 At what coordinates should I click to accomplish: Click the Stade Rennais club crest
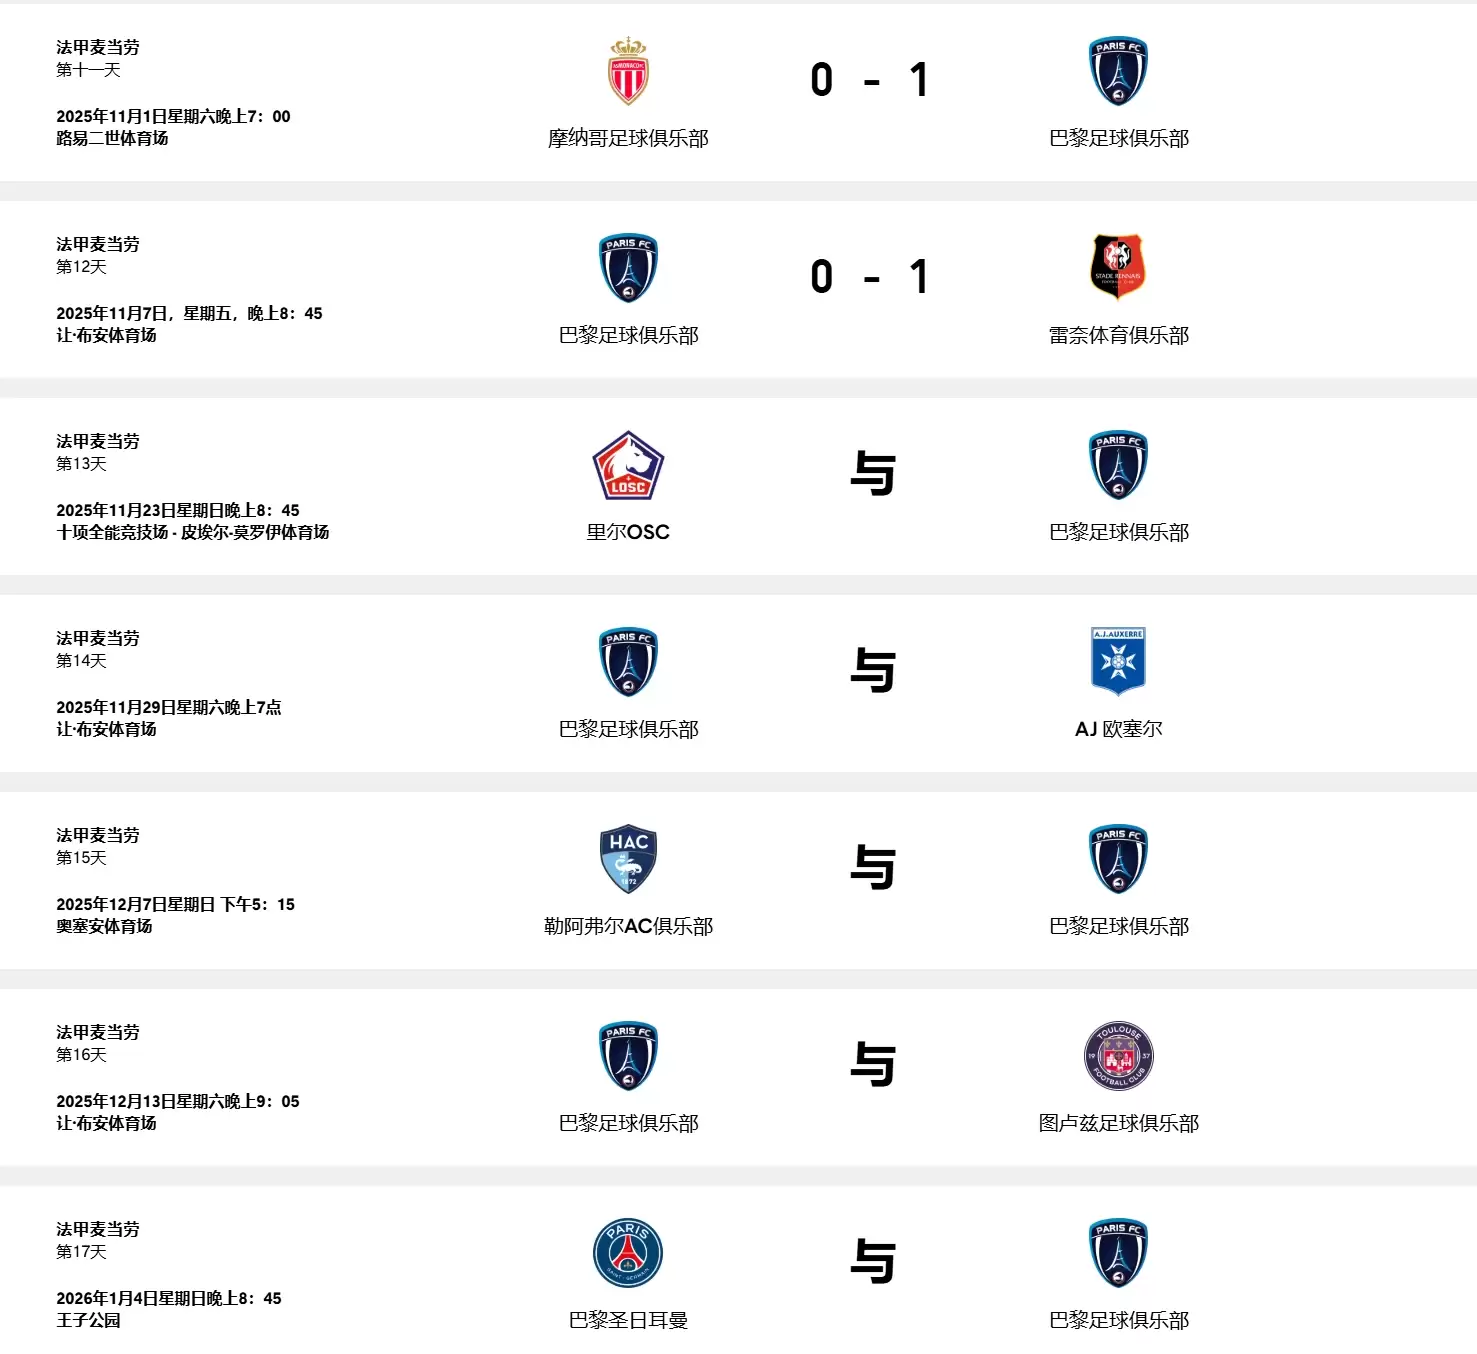coord(1118,268)
